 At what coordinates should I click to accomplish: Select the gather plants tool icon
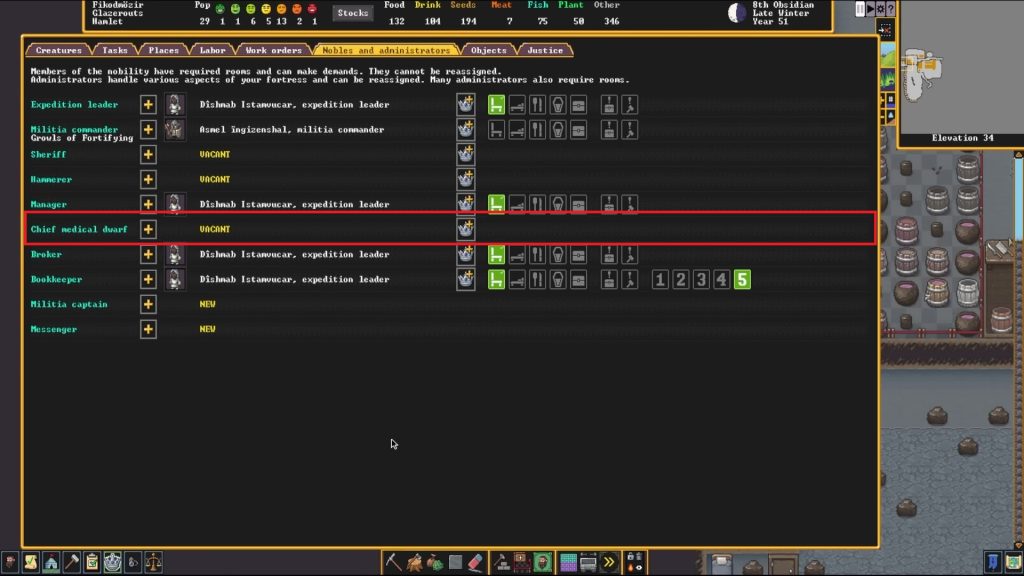(x=435, y=562)
